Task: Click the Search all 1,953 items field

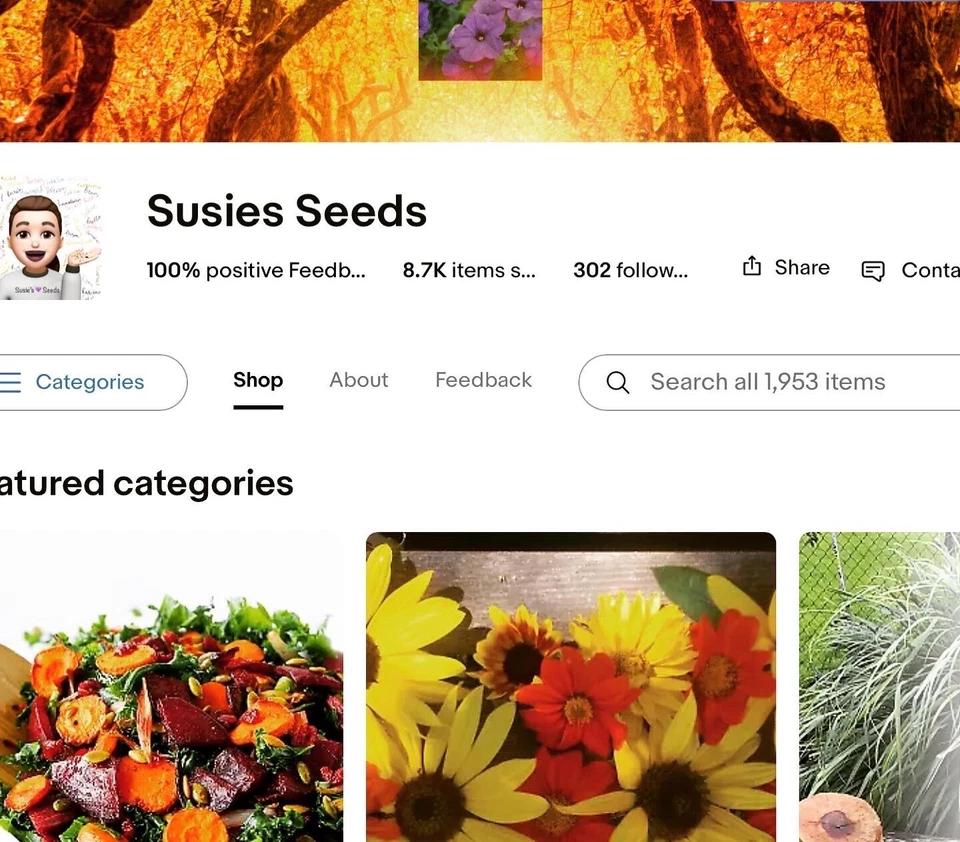Action: click(x=769, y=382)
